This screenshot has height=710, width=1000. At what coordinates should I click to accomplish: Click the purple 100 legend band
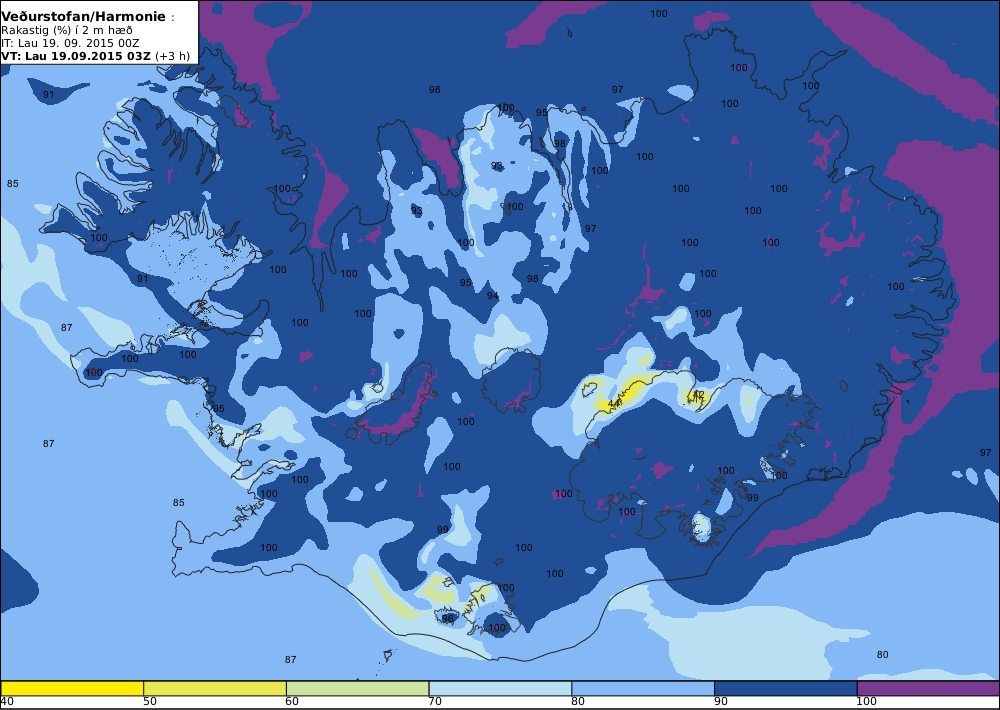click(x=929, y=688)
